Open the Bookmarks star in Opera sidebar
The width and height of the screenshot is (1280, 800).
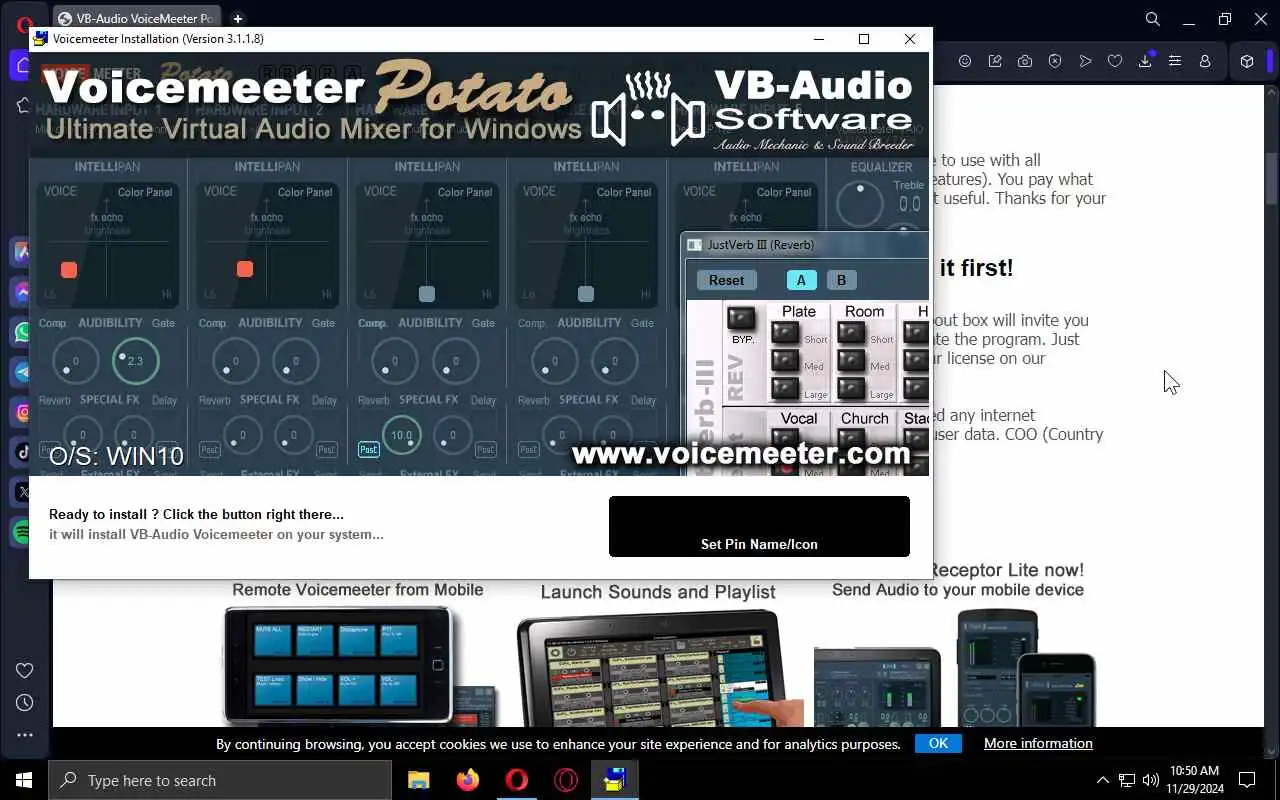[x=23, y=106]
